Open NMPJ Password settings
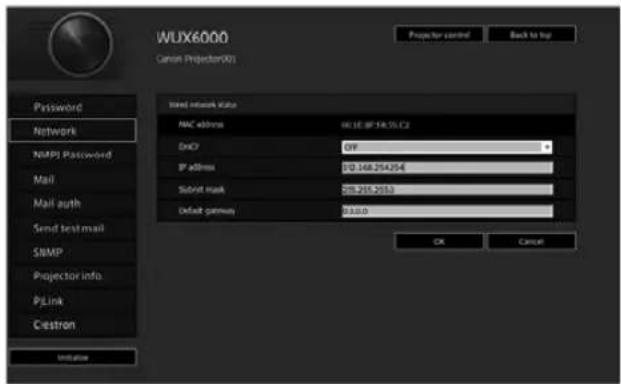This screenshot has height=384, width=621. point(72,155)
